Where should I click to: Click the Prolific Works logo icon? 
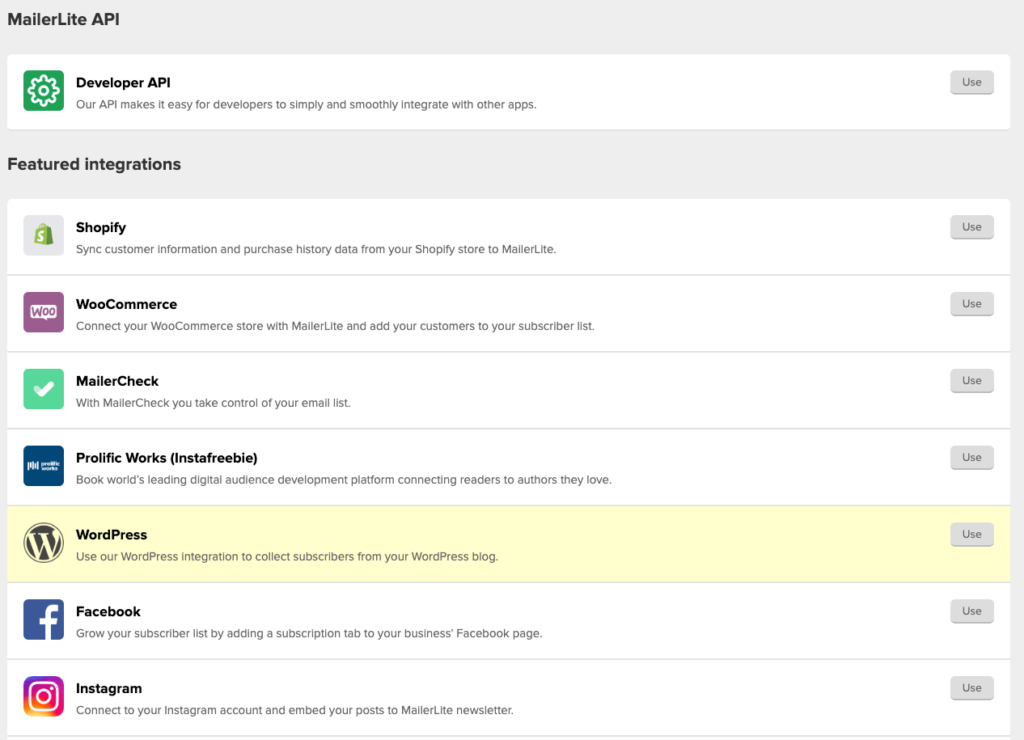coord(43,466)
